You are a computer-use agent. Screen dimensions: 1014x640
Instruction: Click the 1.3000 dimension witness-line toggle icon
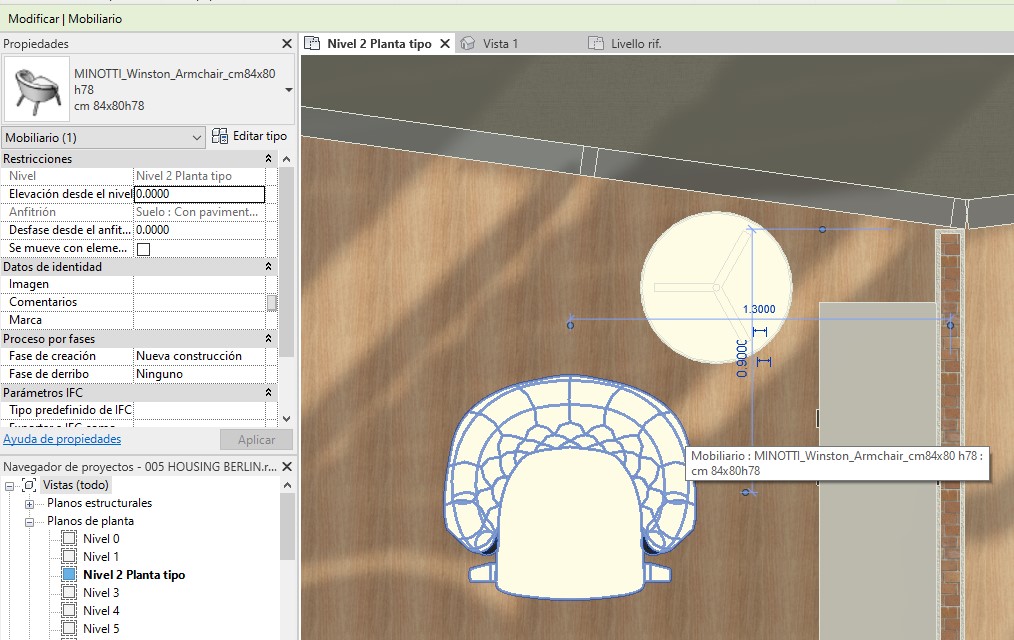[x=759, y=331]
